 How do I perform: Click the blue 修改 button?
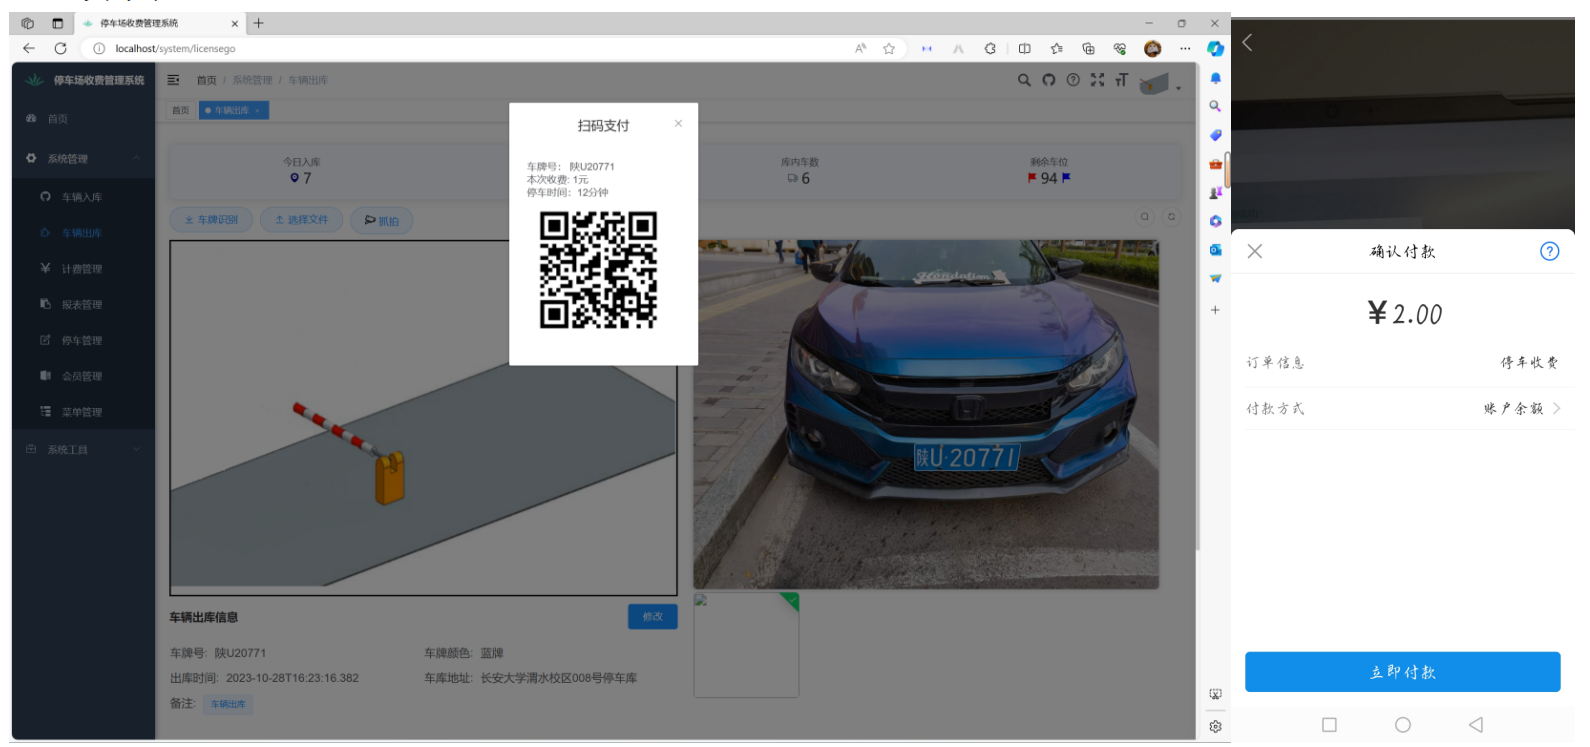653,617
